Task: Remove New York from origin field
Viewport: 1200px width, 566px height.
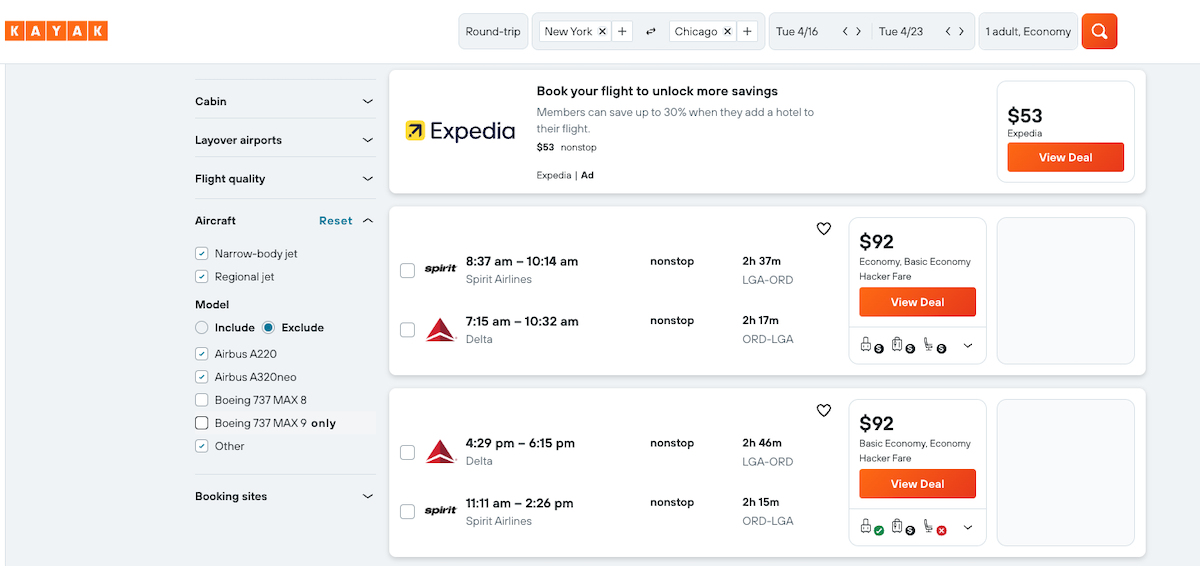Action: click(602, 32)
